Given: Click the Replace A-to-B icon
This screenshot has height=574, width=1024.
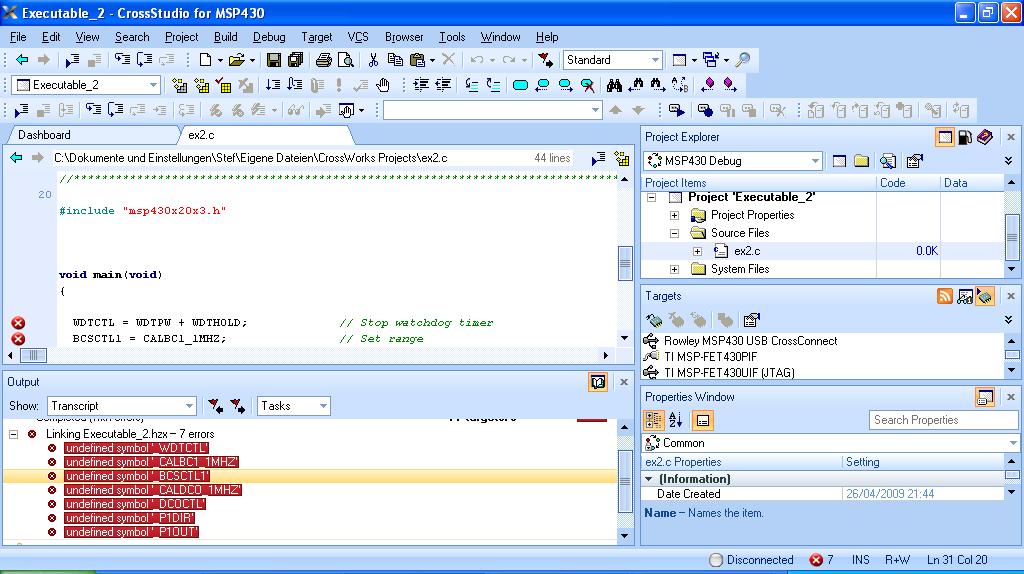Looking at the screenshot, I should [680, 85].
